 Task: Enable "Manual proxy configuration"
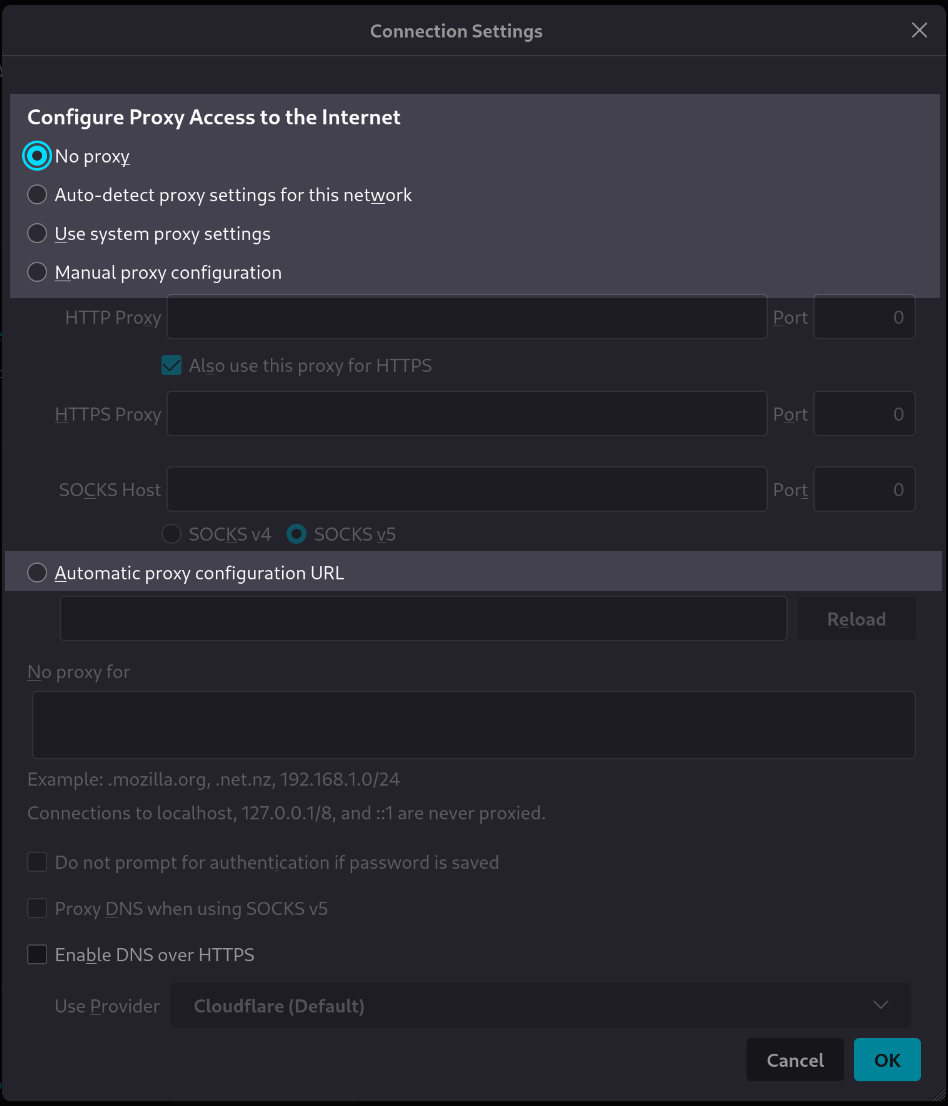click(x=37, y=271)
